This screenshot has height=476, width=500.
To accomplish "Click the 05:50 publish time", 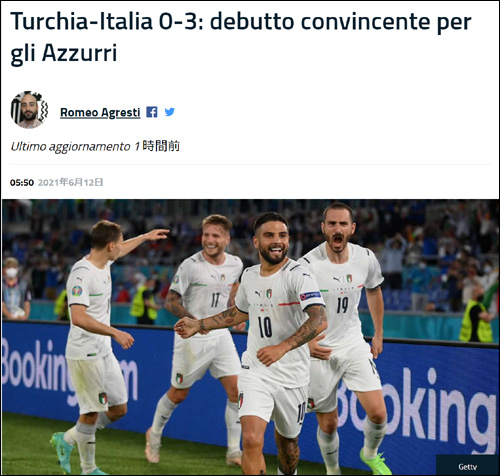I will 22,183.
